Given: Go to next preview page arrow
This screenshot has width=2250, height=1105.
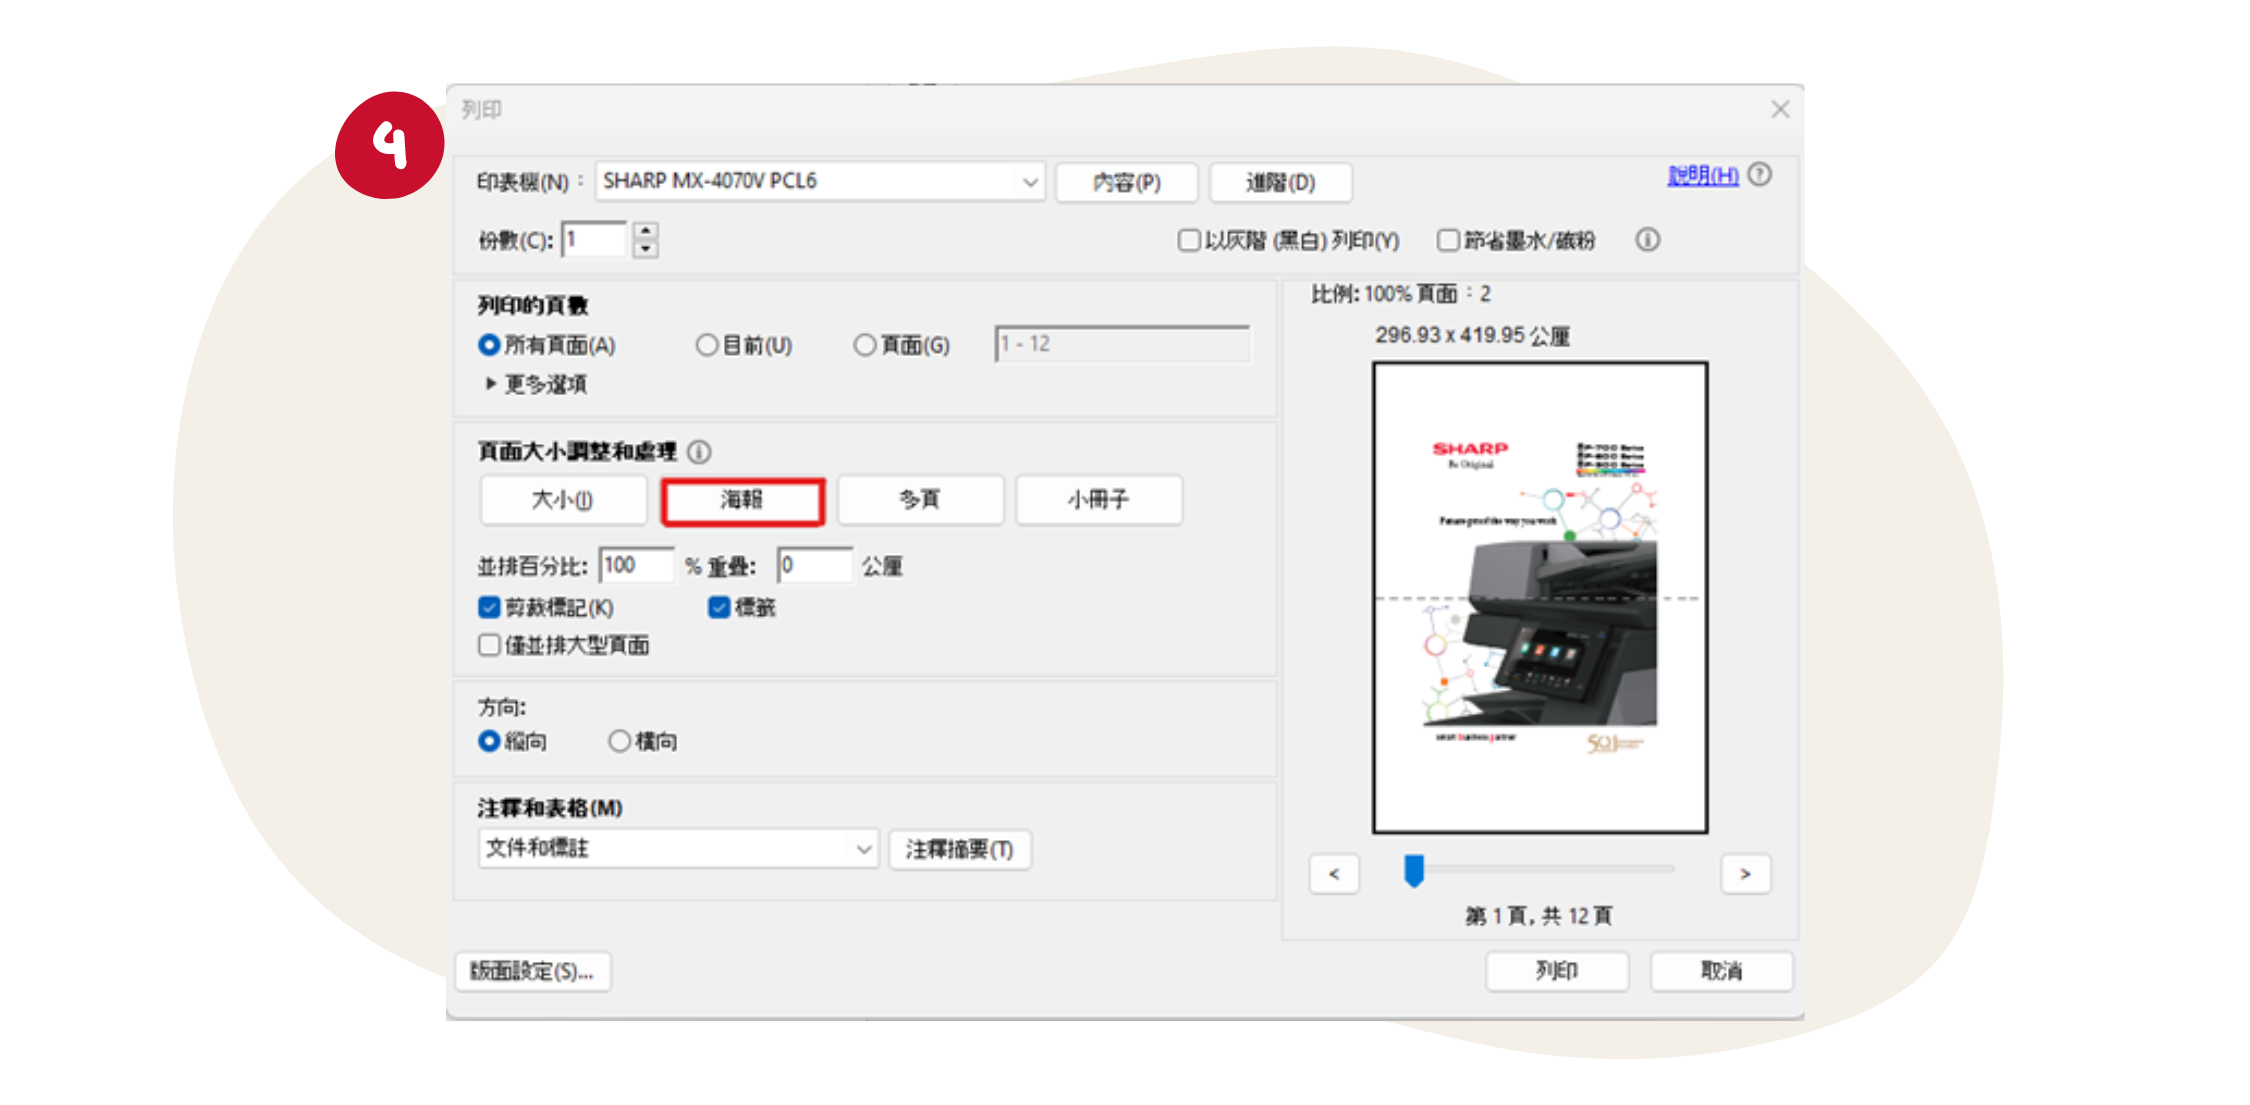Looking at the screenshot, I should pyautogui.click(x=1745, y=874).
